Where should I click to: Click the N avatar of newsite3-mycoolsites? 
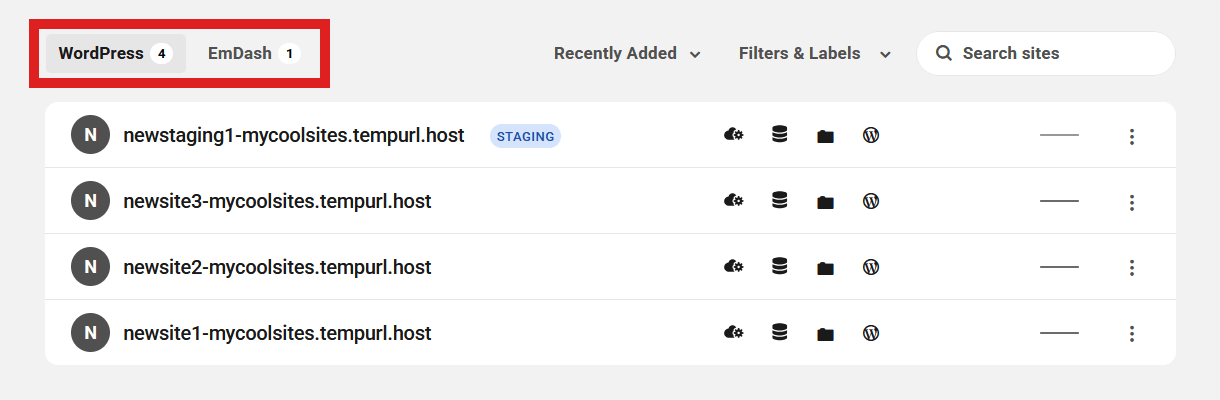tap(90, 201)
